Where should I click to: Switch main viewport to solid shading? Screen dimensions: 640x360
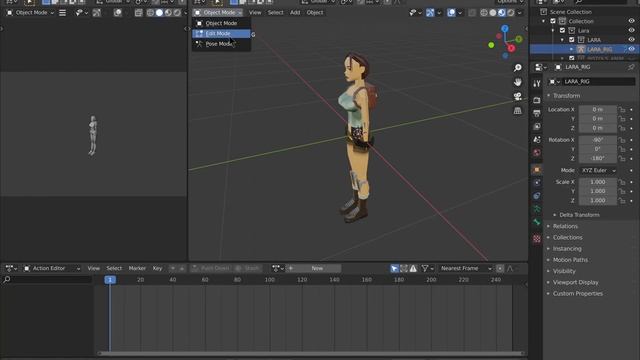[493, 13]
